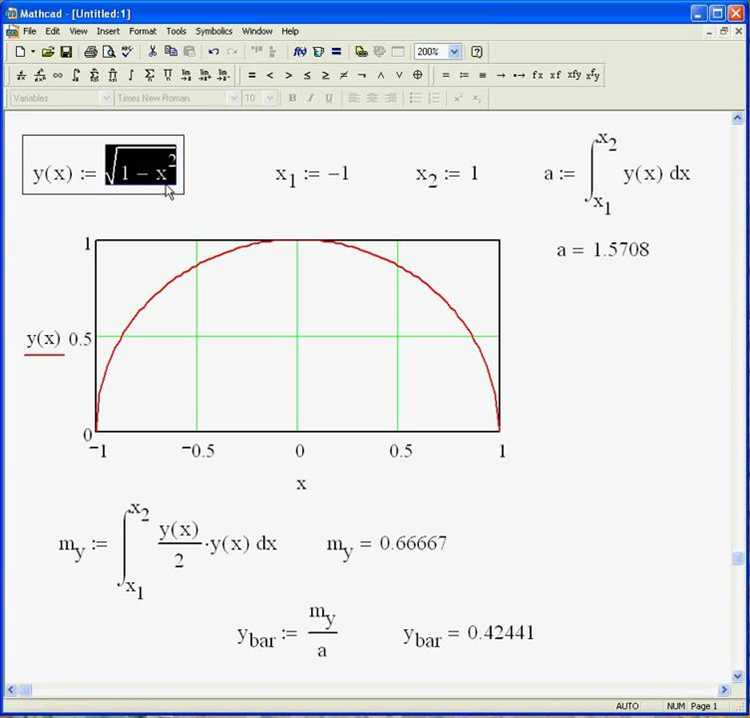Insert the not-equal-to operator

(x=344, y=75)
